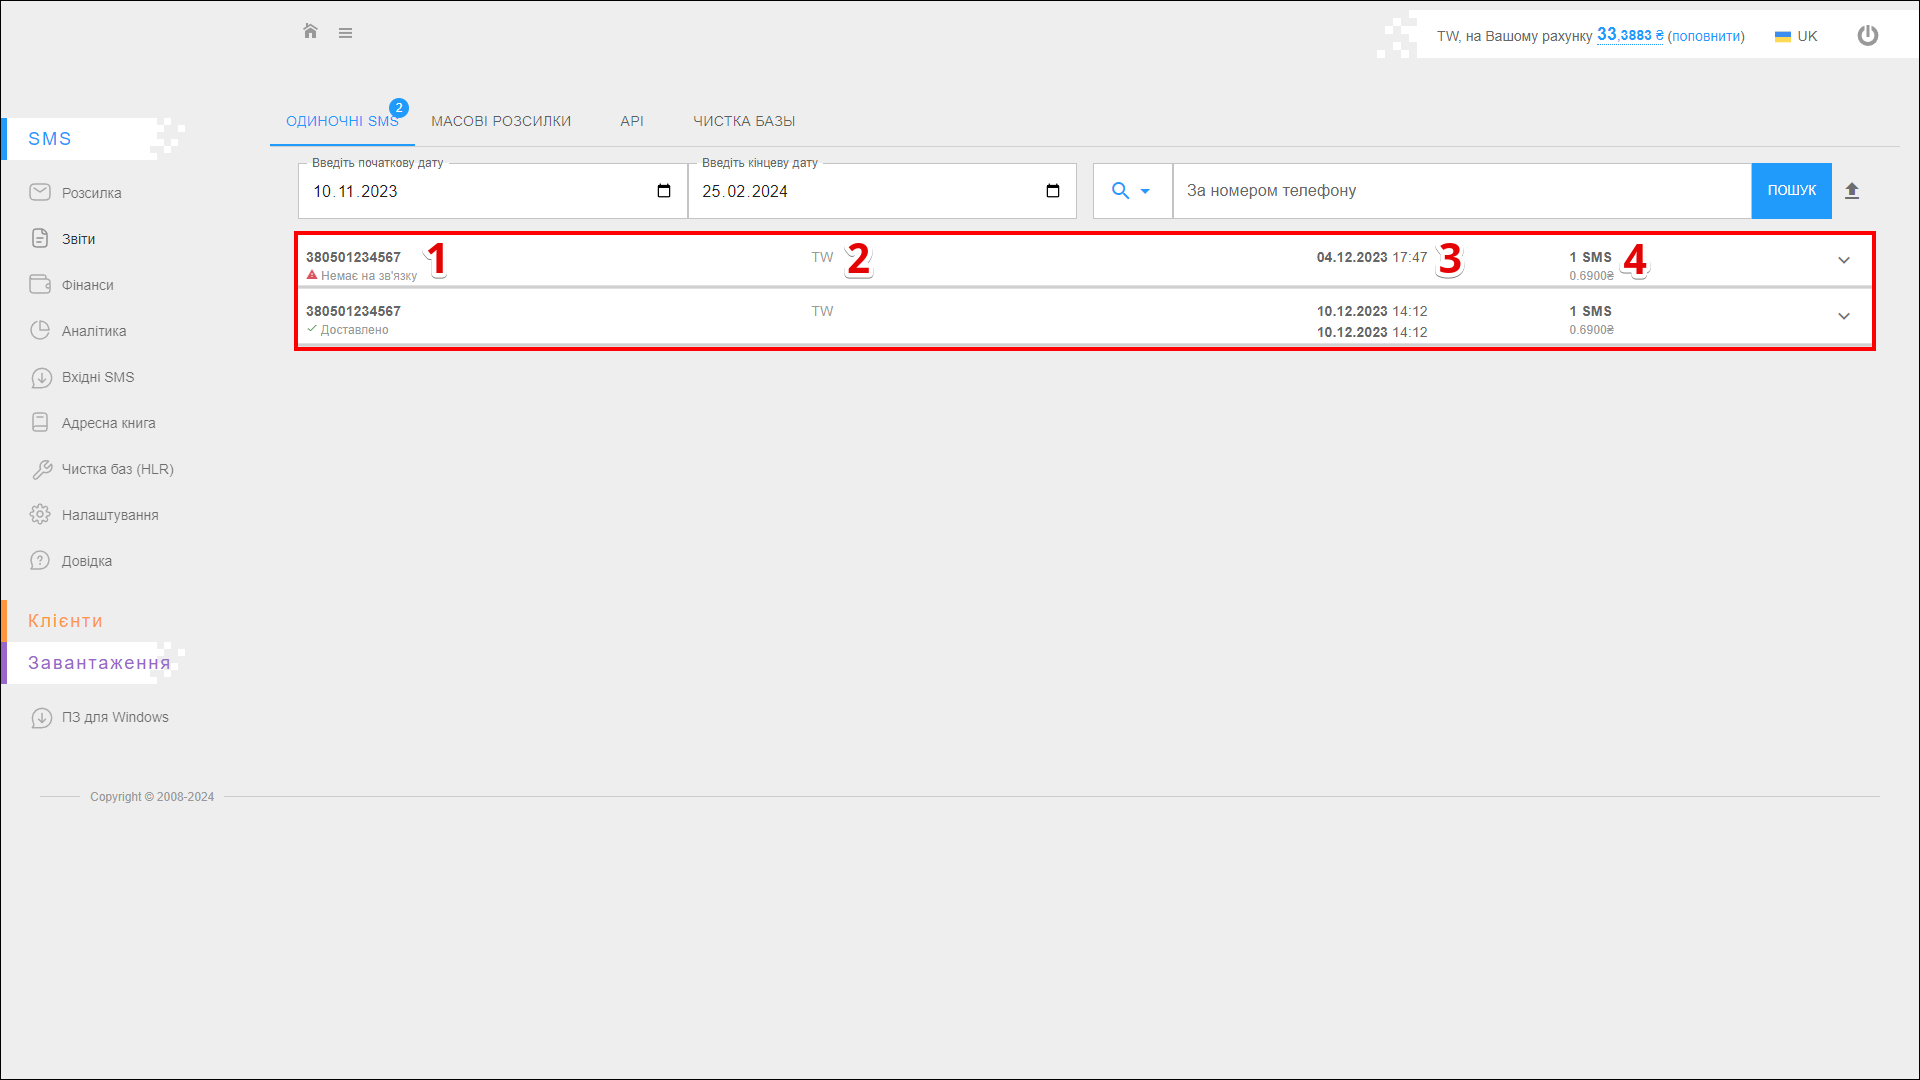This screenshot has width=1920, height=1080.
Task: Open Налаштування settings in sidebar
Action: click(x=109, y=515)
